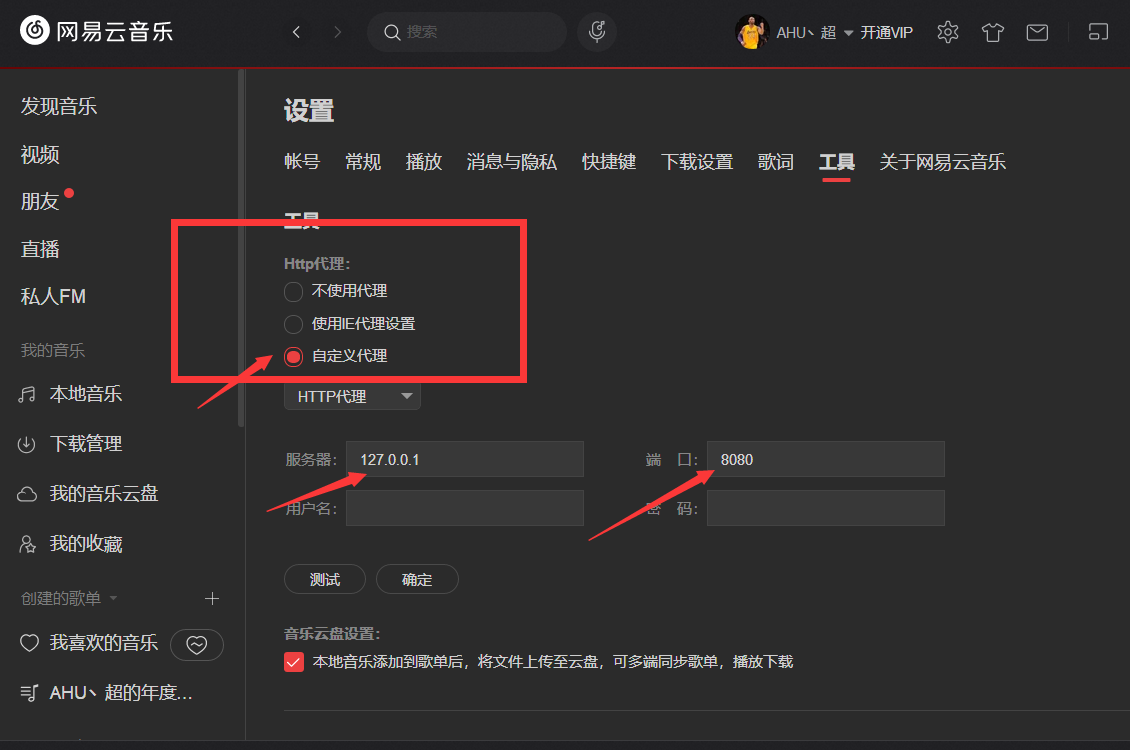
Task: Start heartbeat mode button
Action: coord(197,644)
